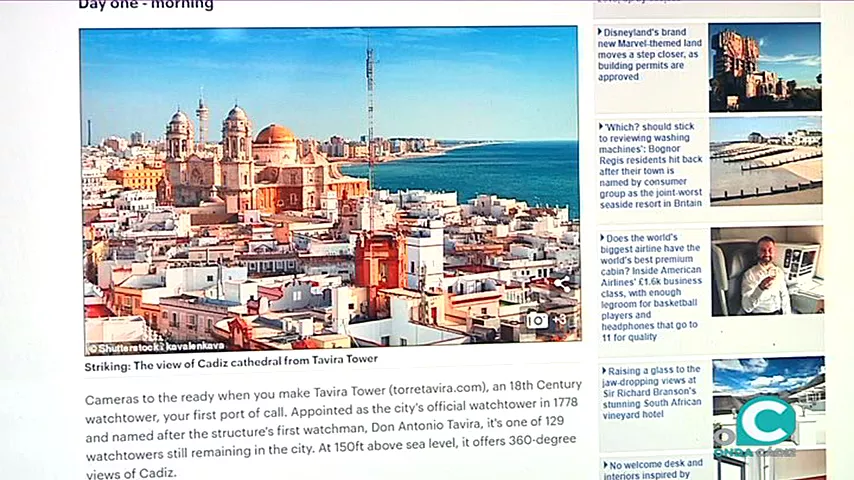Open the photo gallery camera icon
This screenshot has height=480, width=854.
pyautogui.click(x=537, y=320)
